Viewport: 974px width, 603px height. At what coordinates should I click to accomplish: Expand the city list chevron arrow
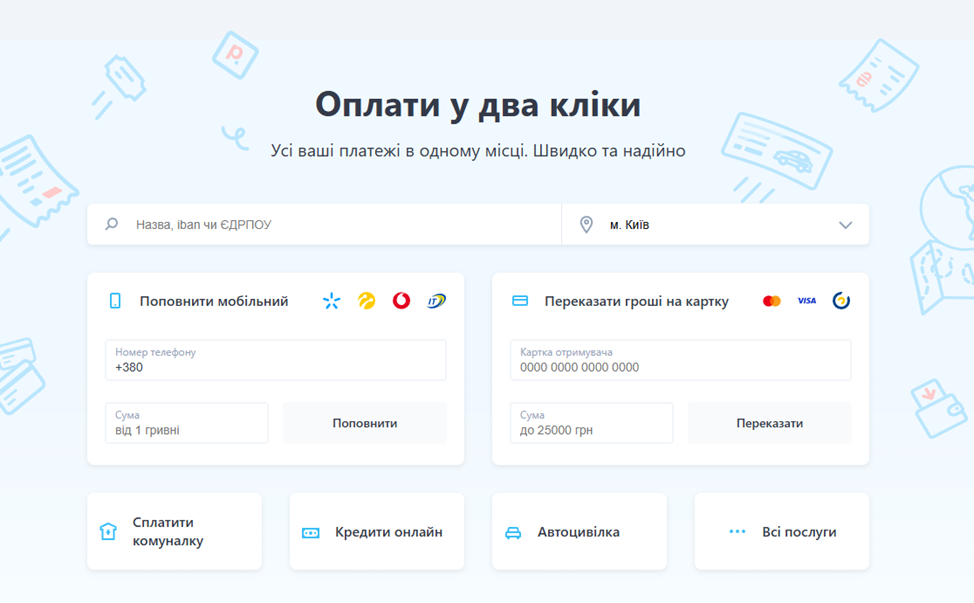(845, 225)
